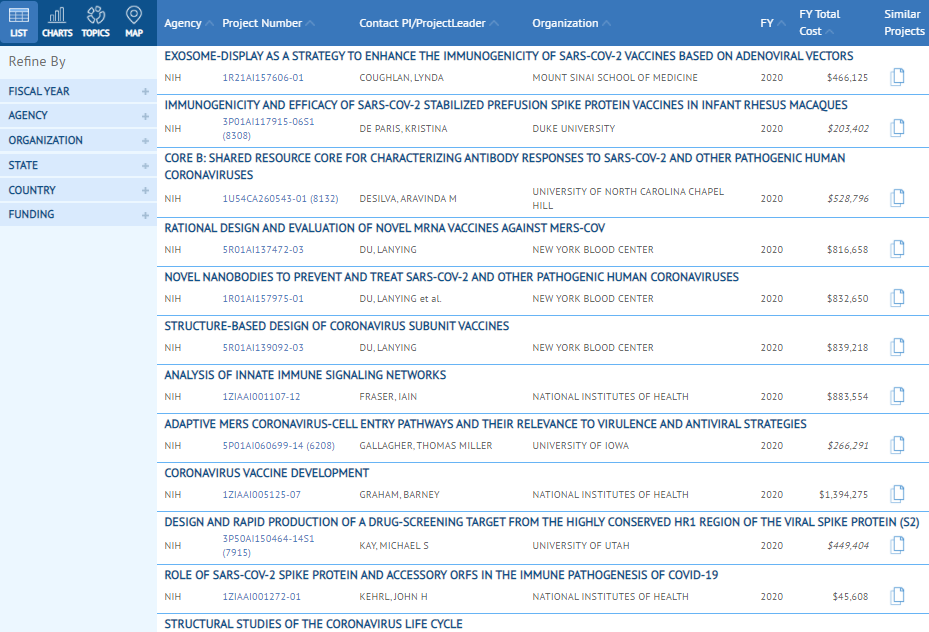Expand the FUNDING filter
Screen dimensions: 929x632
(x=78, y=214)
